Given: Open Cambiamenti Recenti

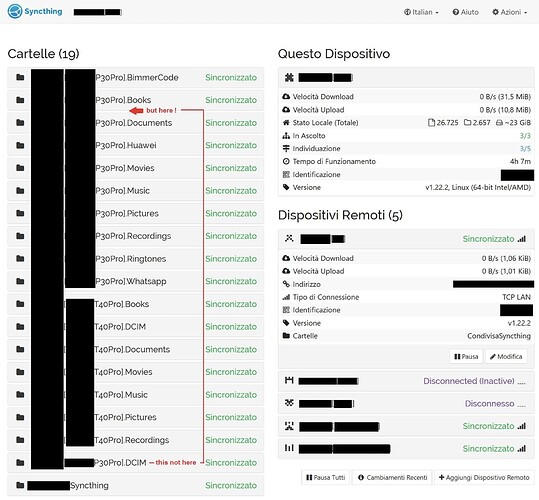Looking at the screenshot, I should point(392,477).
